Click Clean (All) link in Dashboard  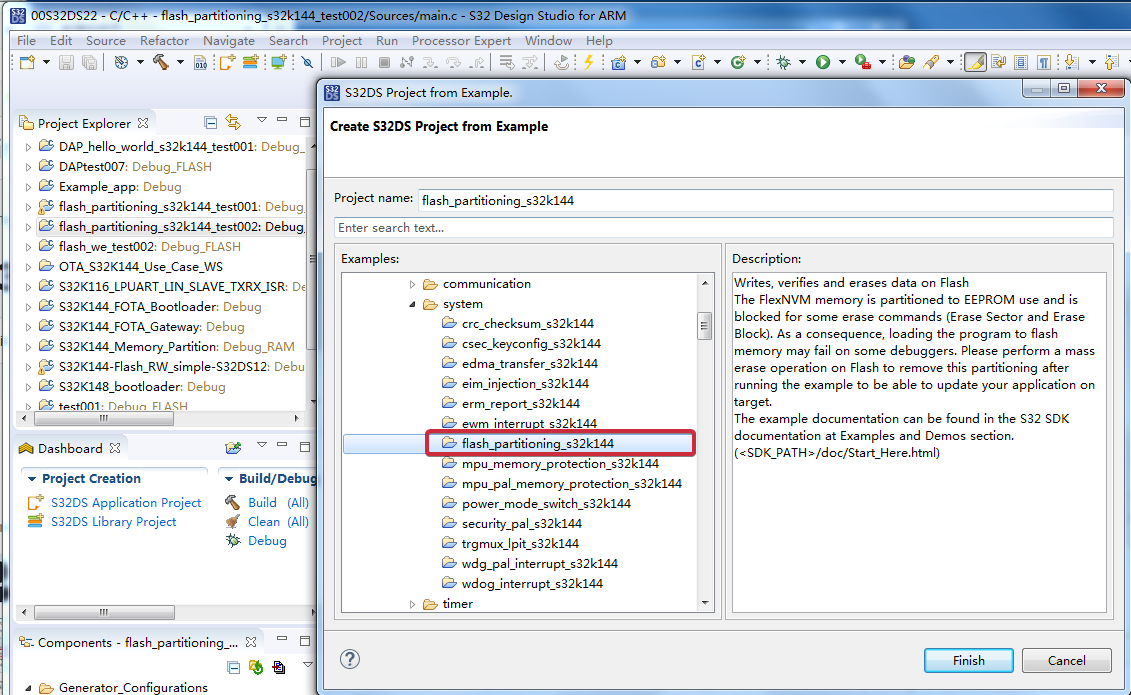[x=278, y=521]
